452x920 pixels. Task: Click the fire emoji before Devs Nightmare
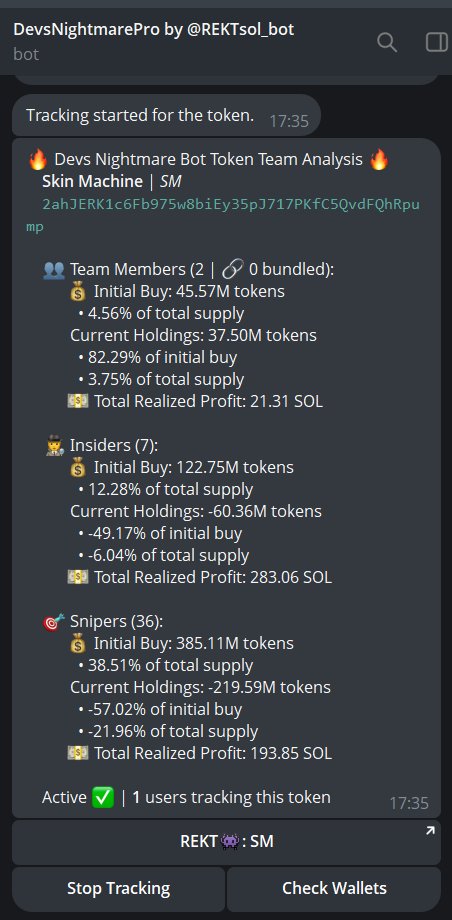[x=37, y=159]
